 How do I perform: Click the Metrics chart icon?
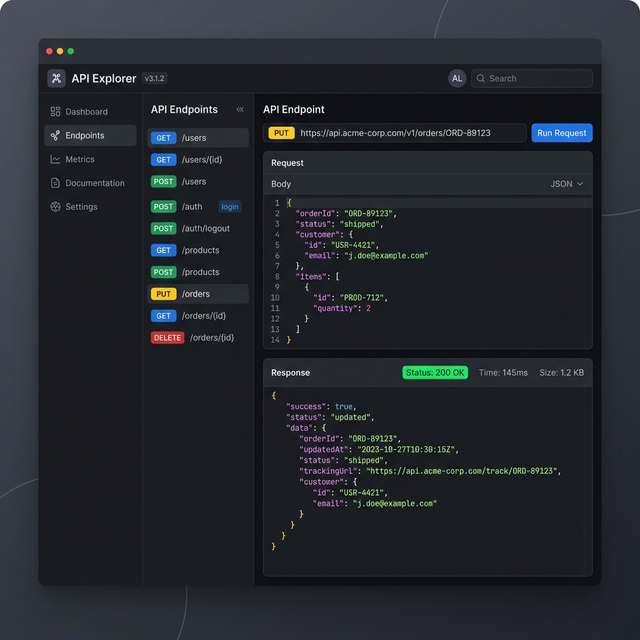55,159
